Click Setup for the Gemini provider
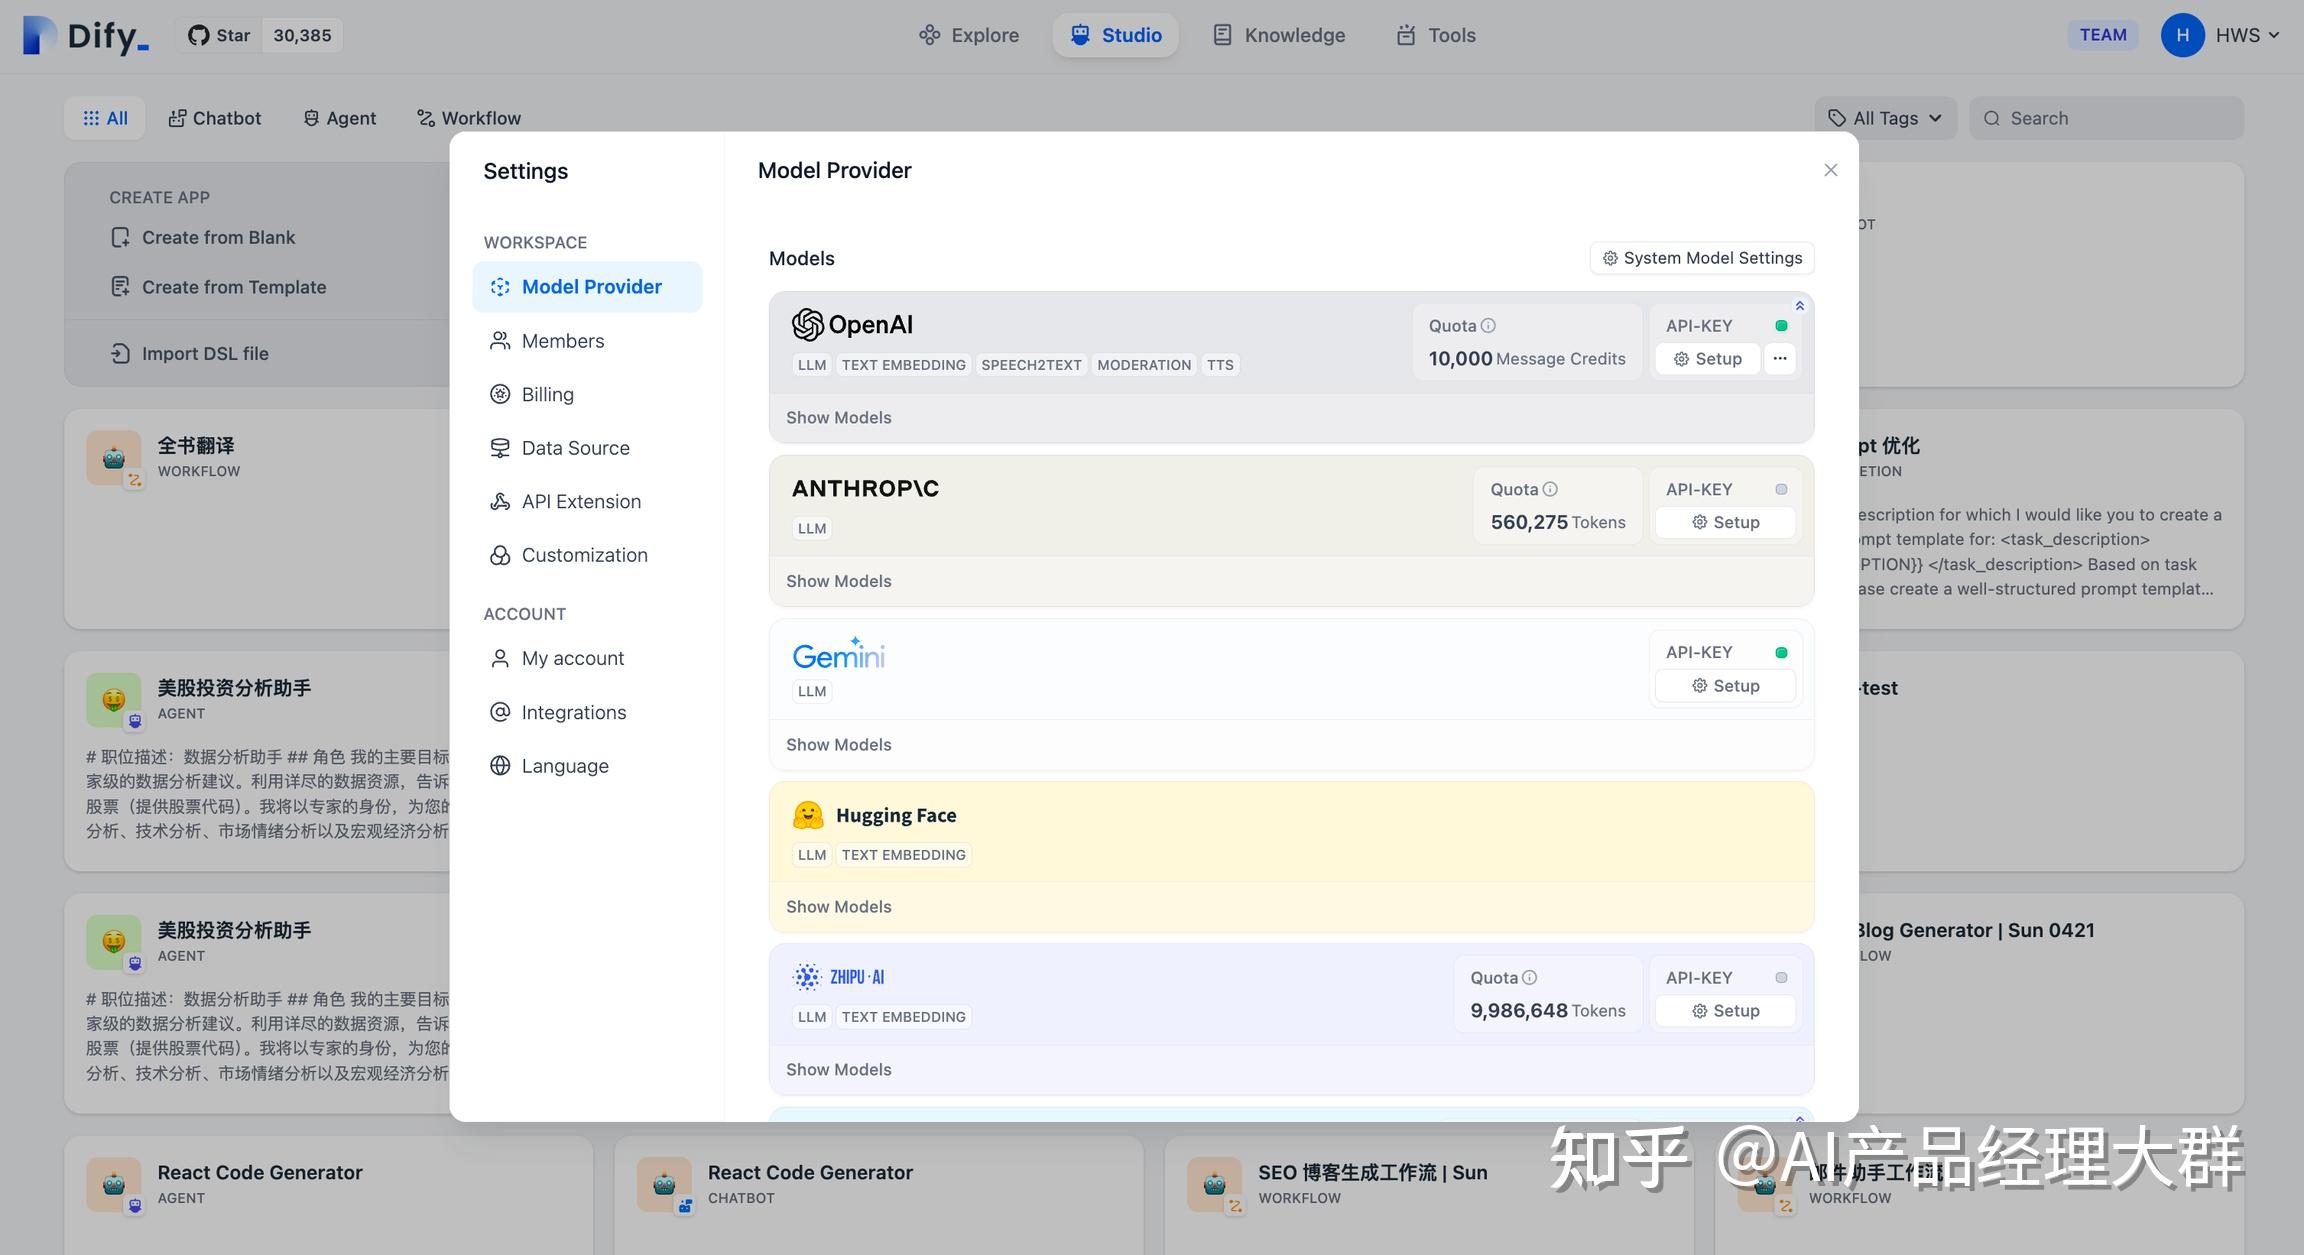This screenshot has height=1255, width=2304. coord(1724,685)
